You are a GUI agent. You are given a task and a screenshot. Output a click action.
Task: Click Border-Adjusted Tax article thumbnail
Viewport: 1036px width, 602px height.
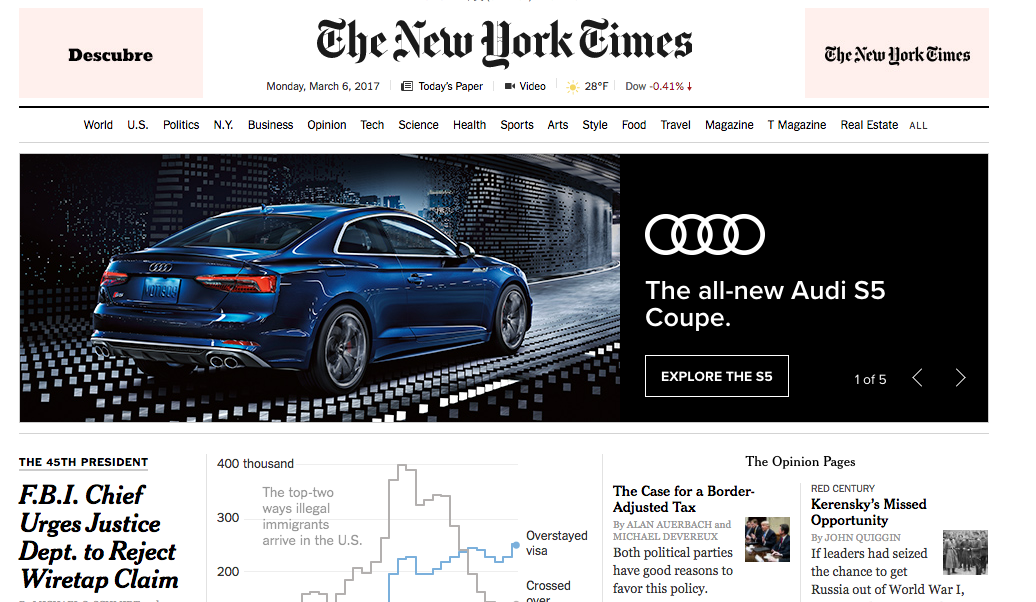point(767,539)
